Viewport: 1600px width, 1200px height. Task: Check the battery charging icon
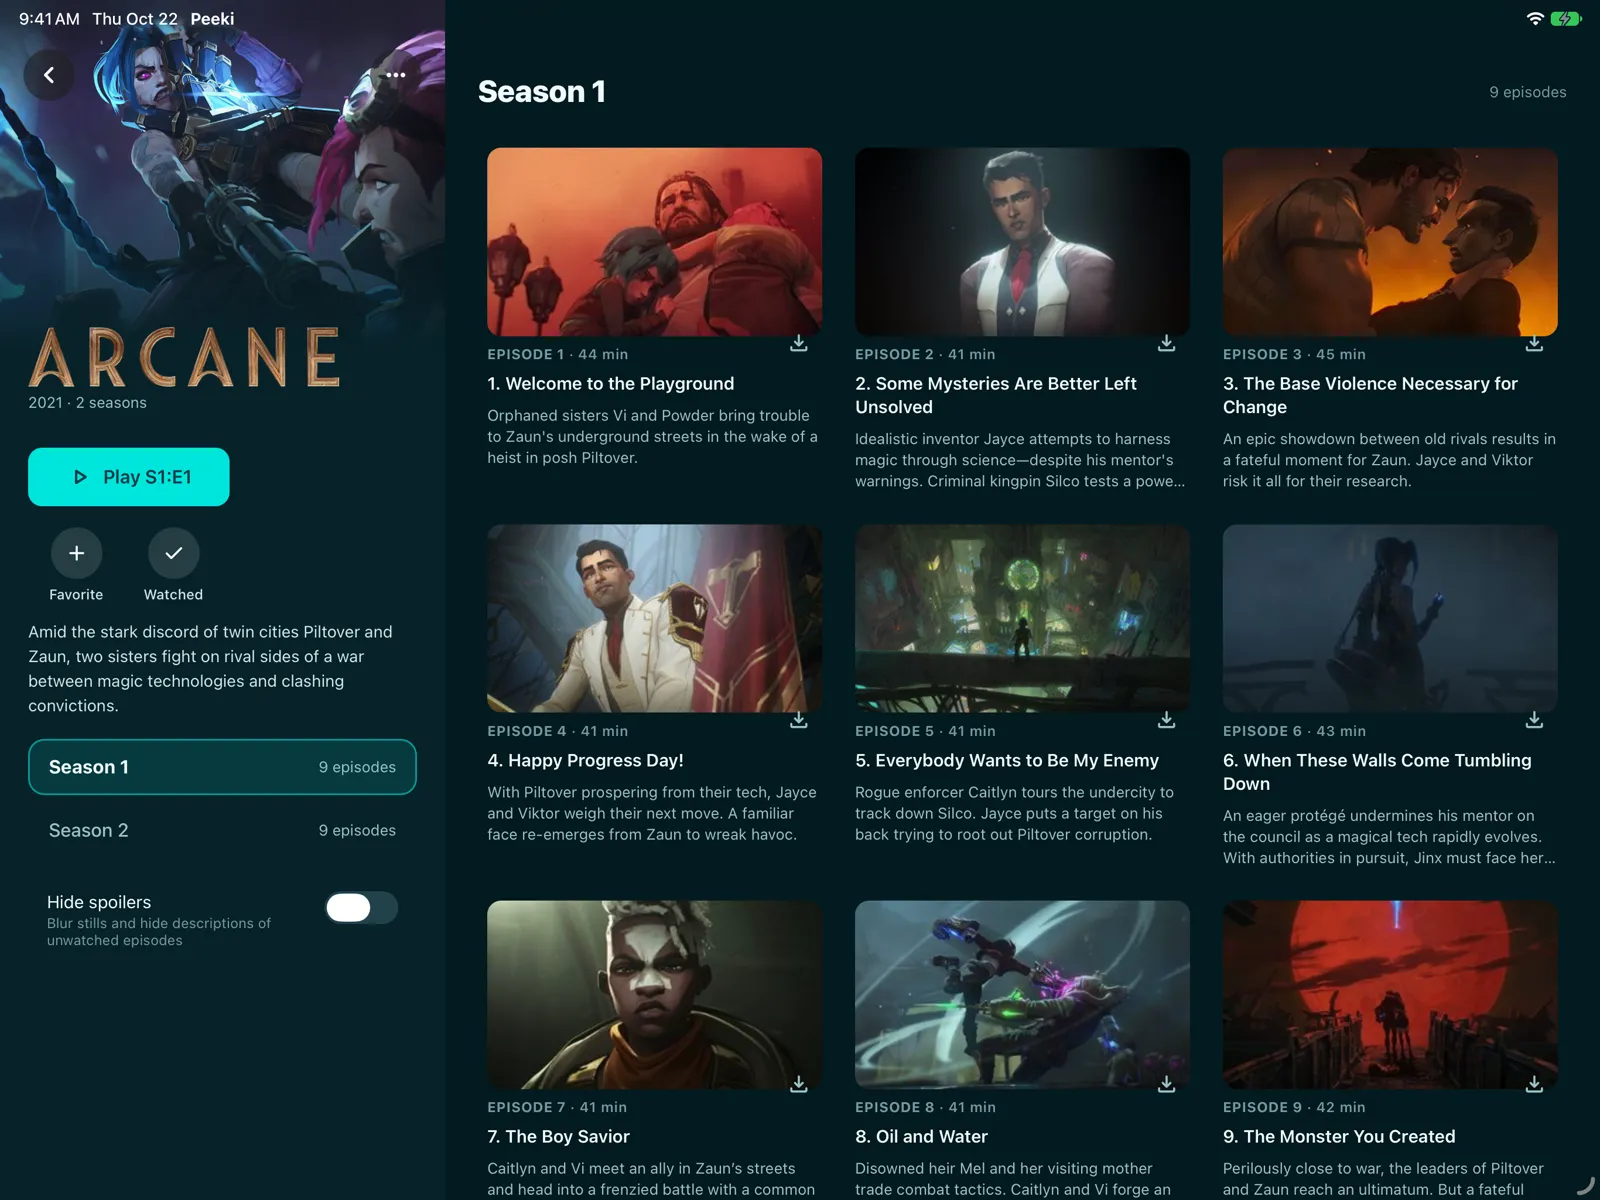(1565, 19)
